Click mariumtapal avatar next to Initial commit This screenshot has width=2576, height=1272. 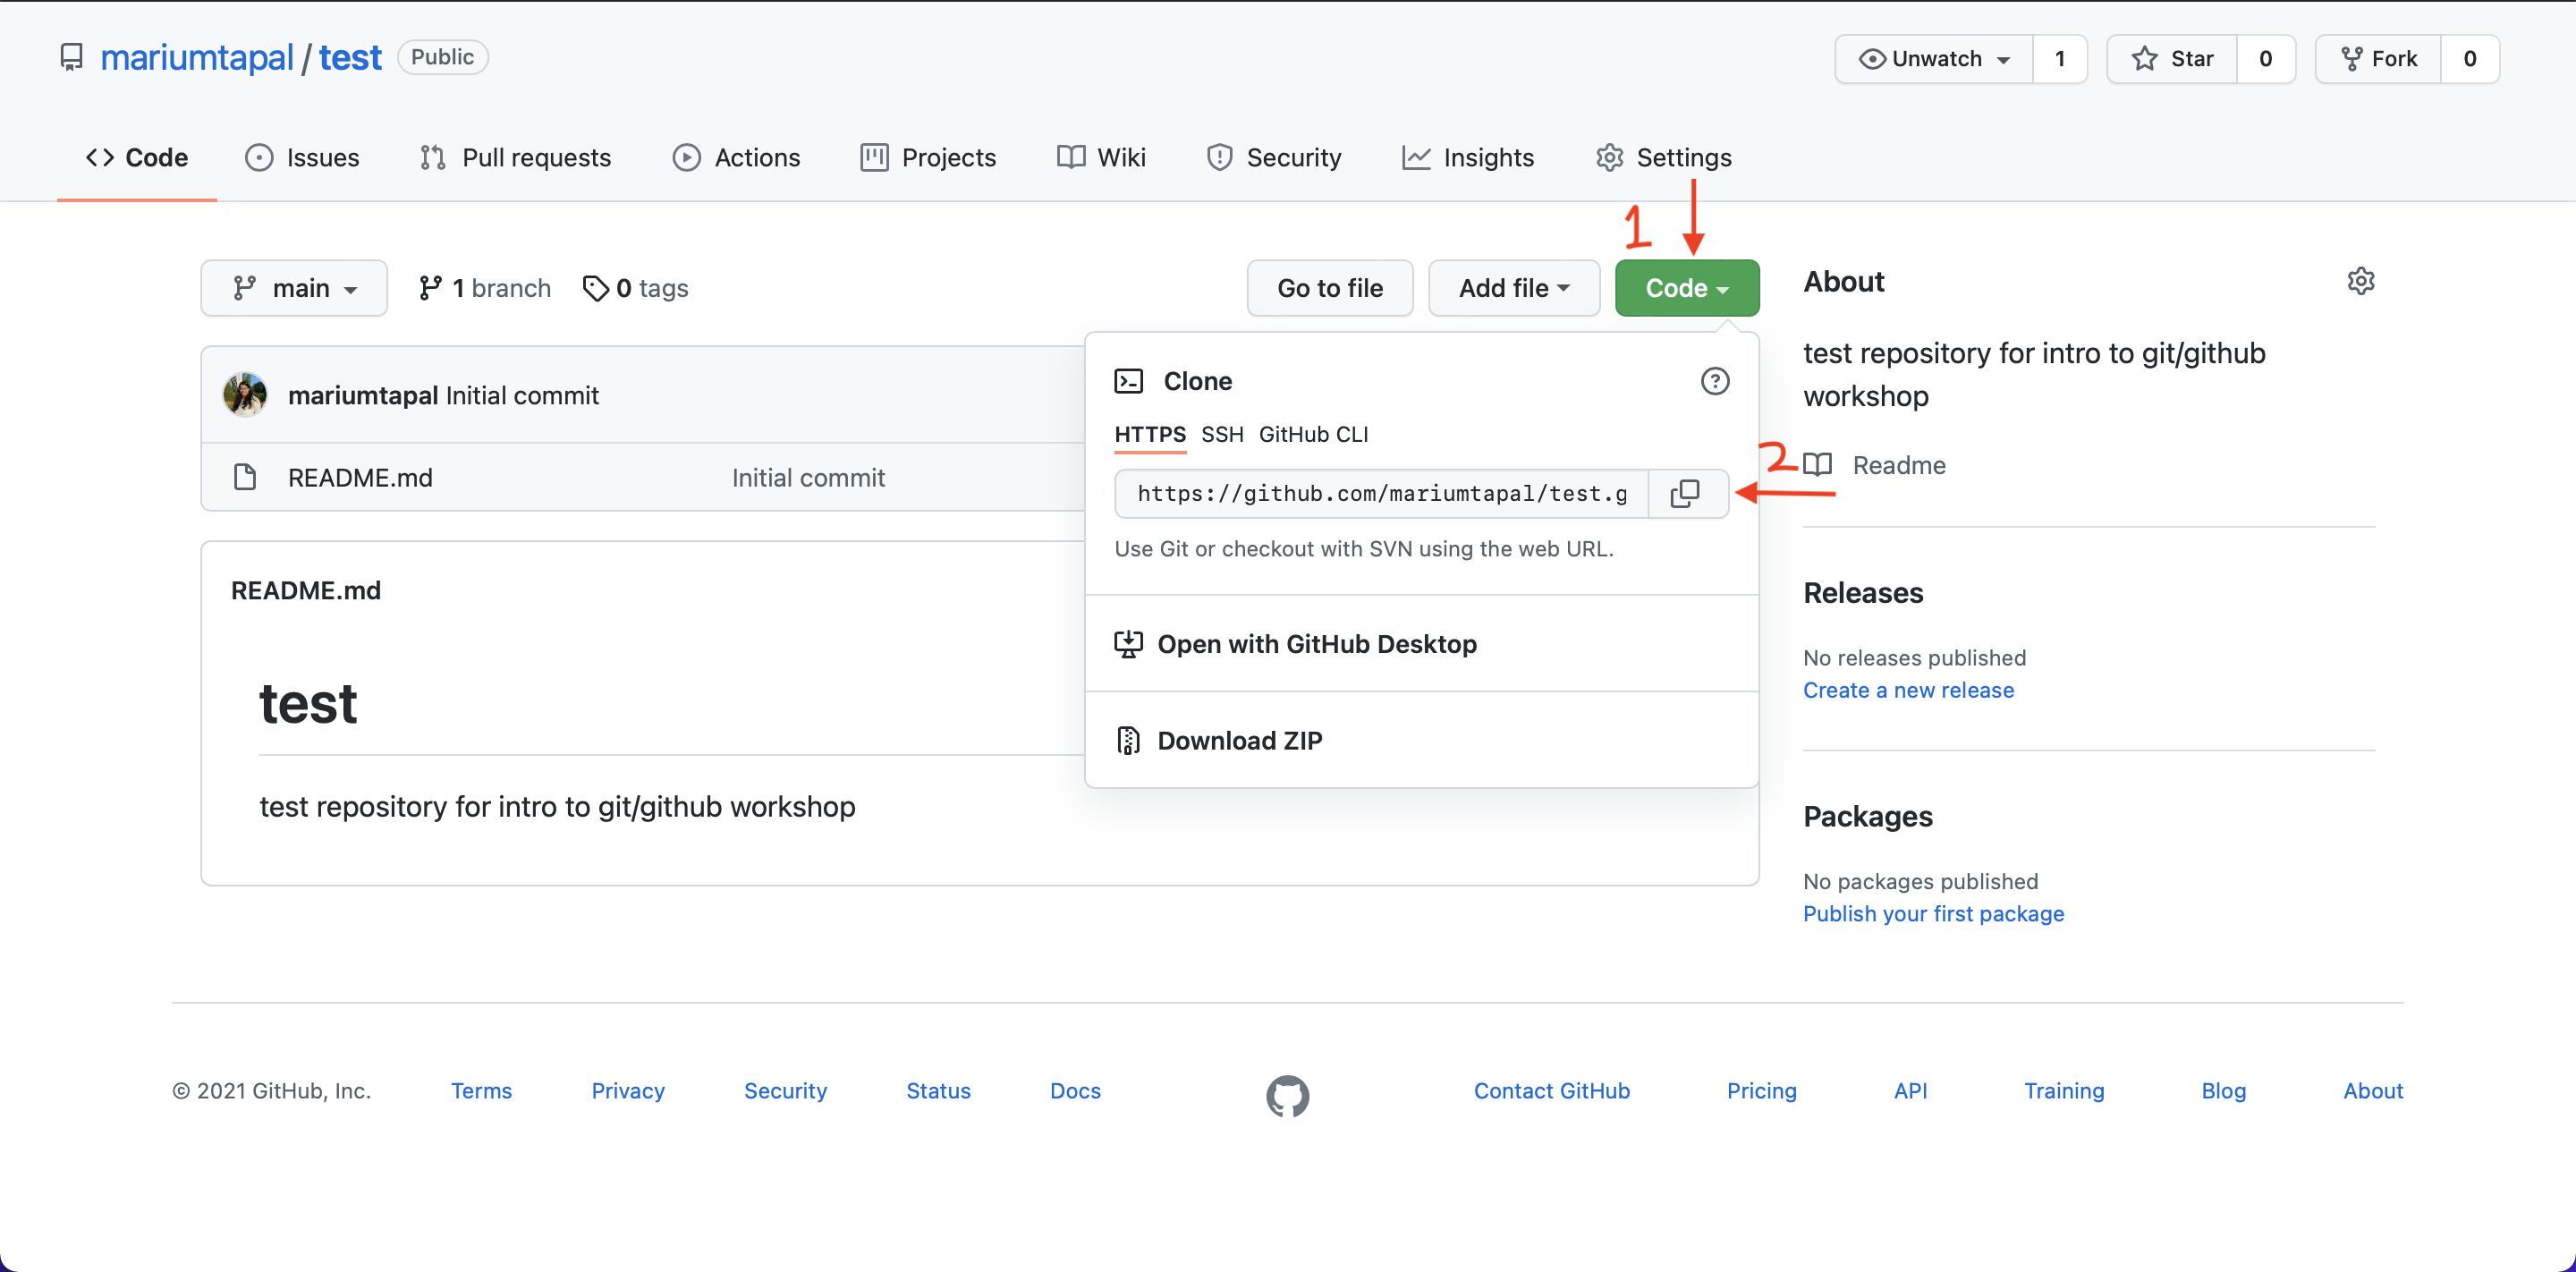coord(245,394)
